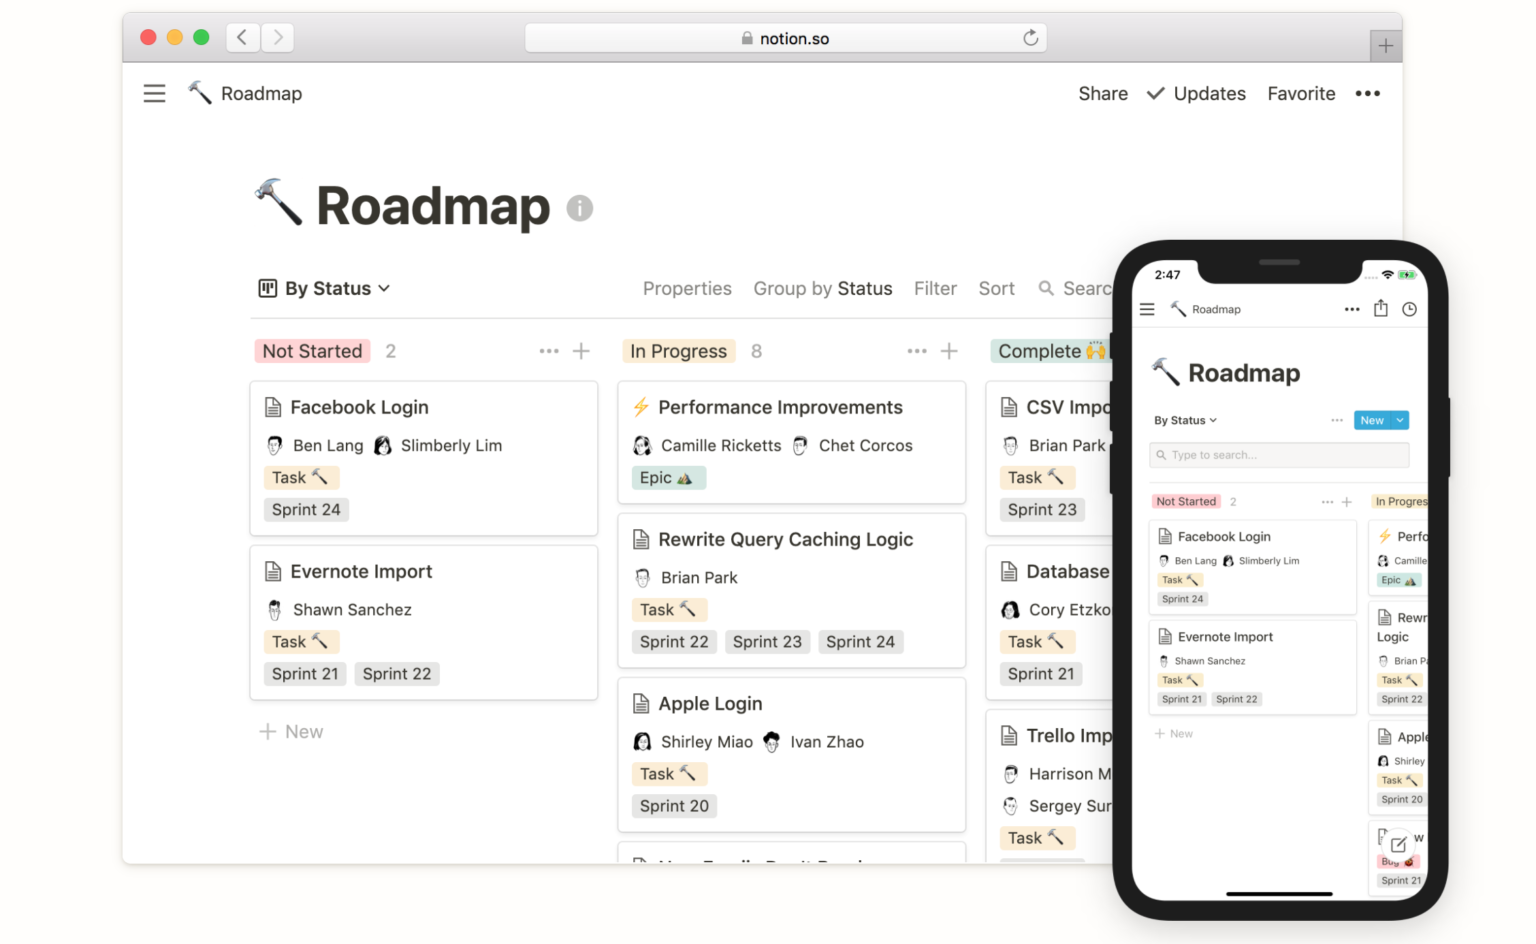The height and width of the screenshot is (944, 1536).
Task: Click the Updates menu item
Action: point(1209,93)
